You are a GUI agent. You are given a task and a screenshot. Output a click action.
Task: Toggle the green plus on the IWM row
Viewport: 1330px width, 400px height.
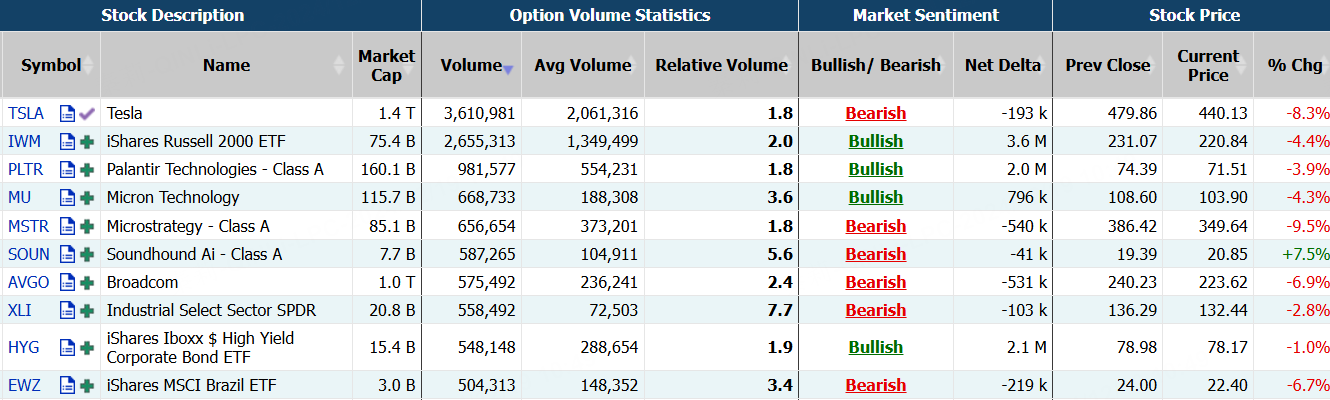click(x=87, y=142)
